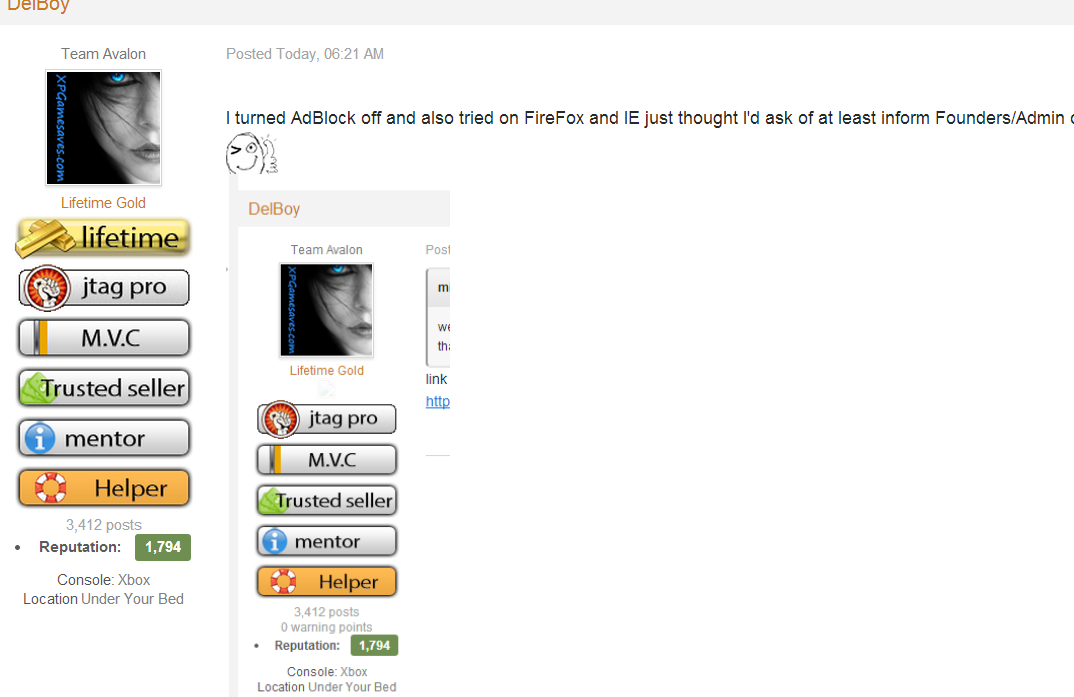The height and width of the screenshot is (697, 1074).
Task: Click the jtag pro badge in left sidebar
Action: pyautogui.click(x=104, y=288)
